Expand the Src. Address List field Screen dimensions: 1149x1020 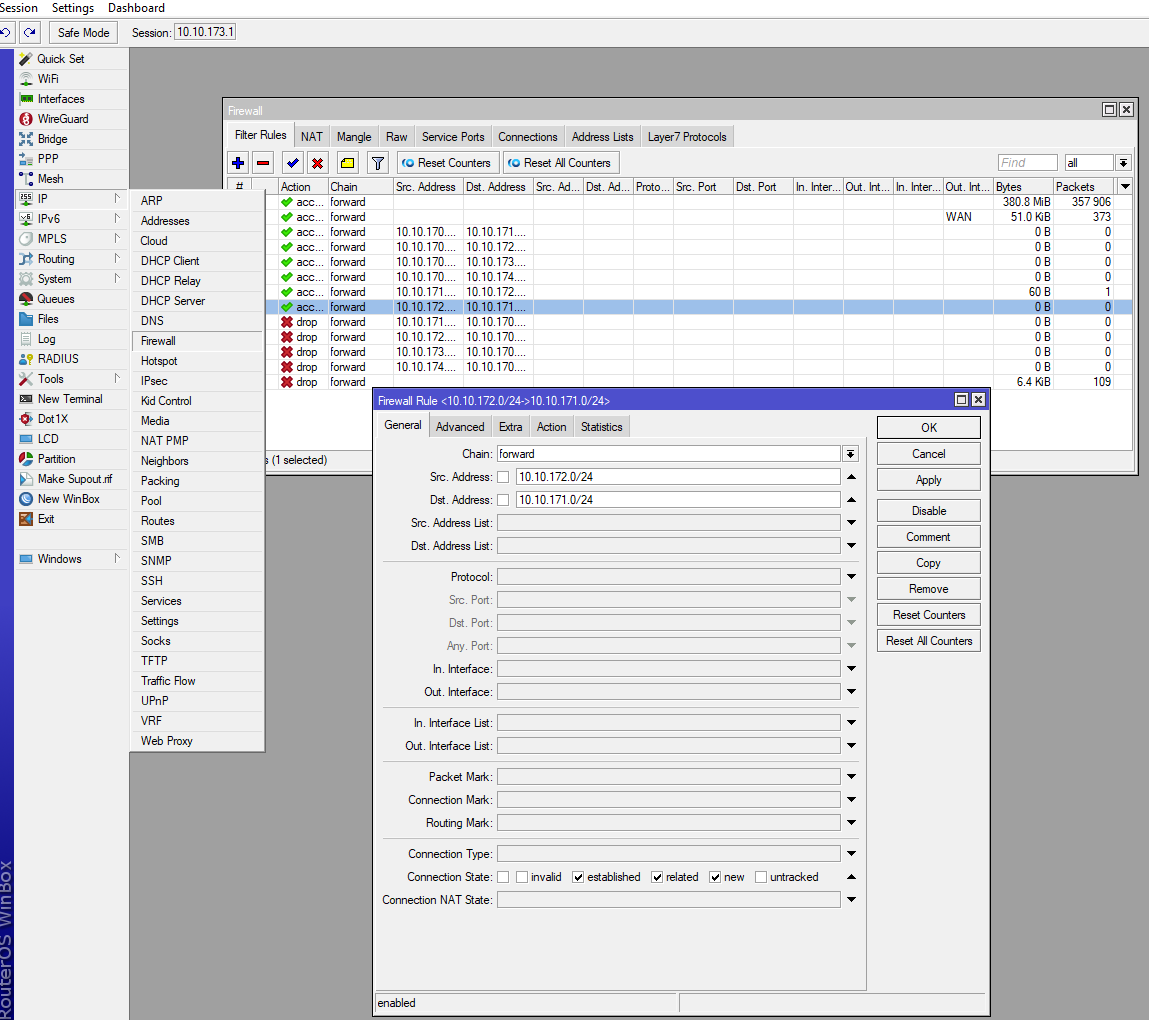[851, 523]
